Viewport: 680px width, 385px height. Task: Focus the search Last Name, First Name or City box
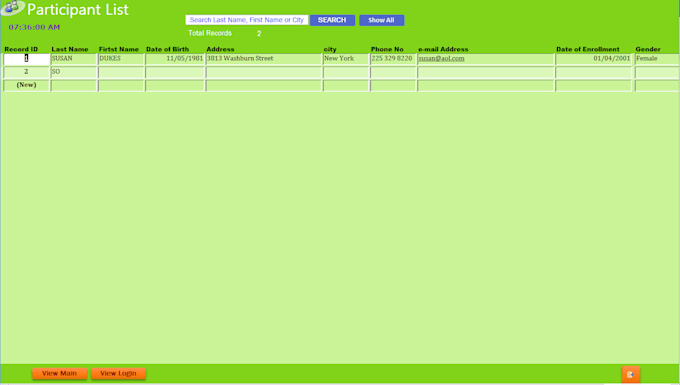(x=247, y=20)
